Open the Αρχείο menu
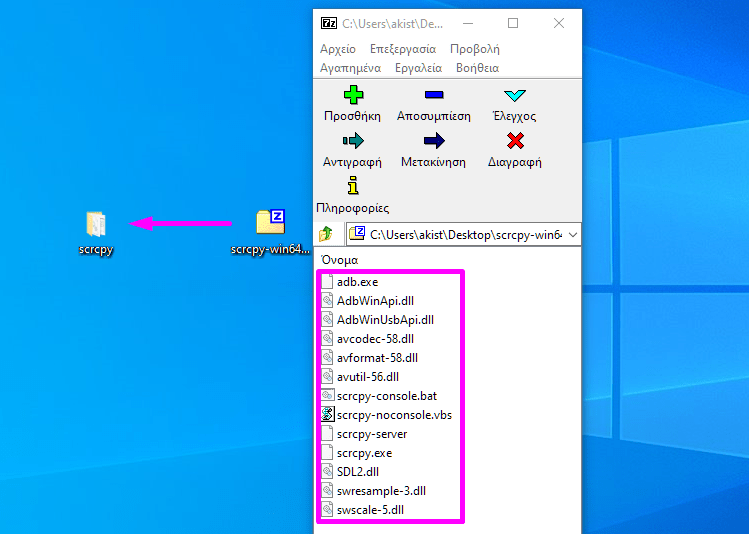The height and width of the screenshot is (534, 749). (338, 49)
